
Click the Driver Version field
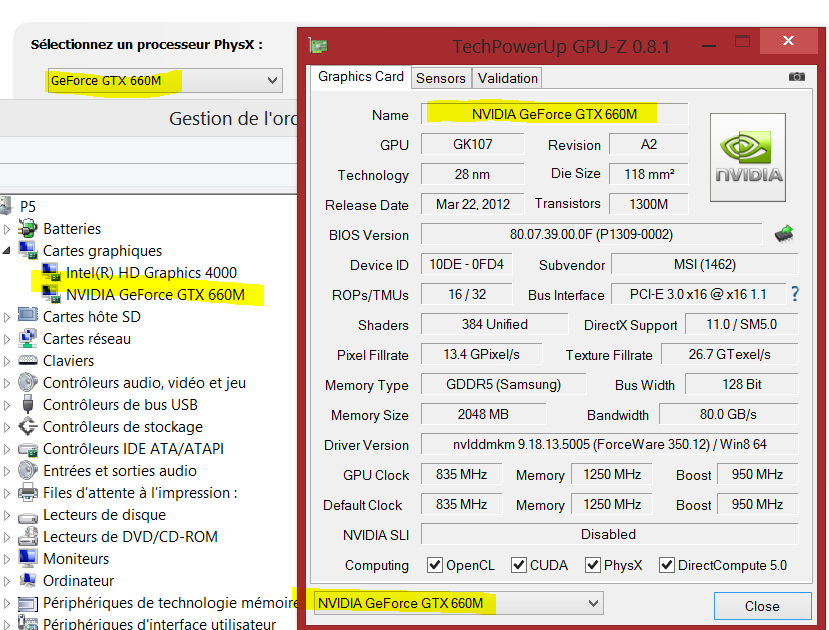(x=610, y=444)
